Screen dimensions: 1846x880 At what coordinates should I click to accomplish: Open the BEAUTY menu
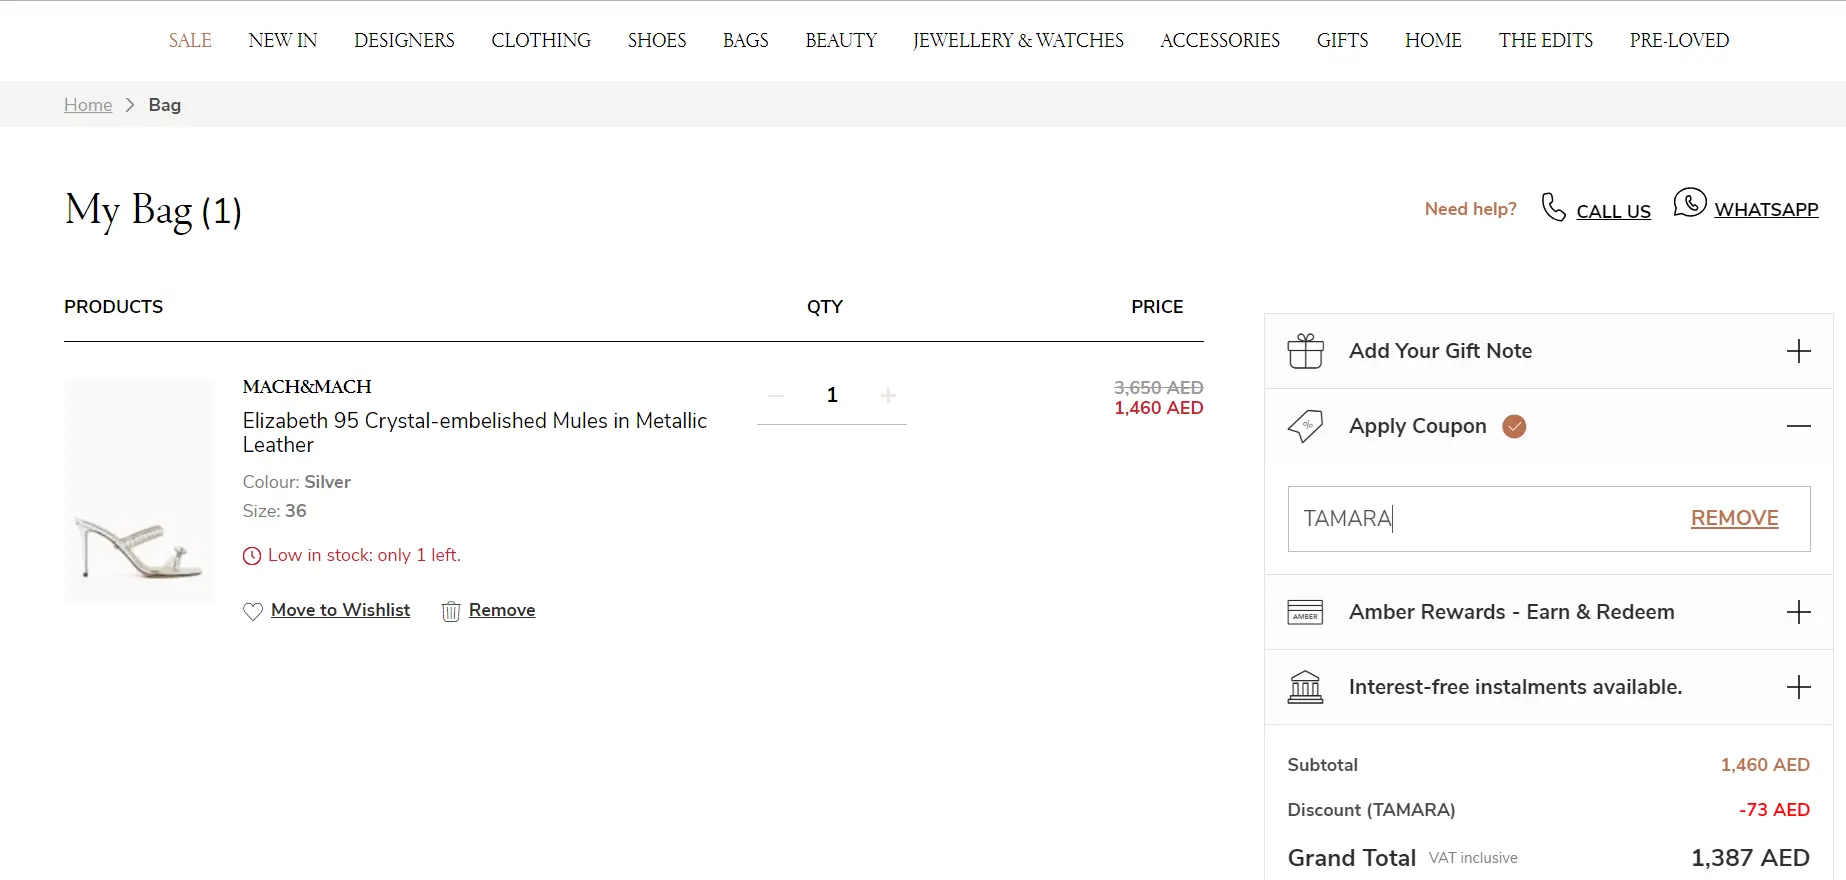[x=841, y=40]
